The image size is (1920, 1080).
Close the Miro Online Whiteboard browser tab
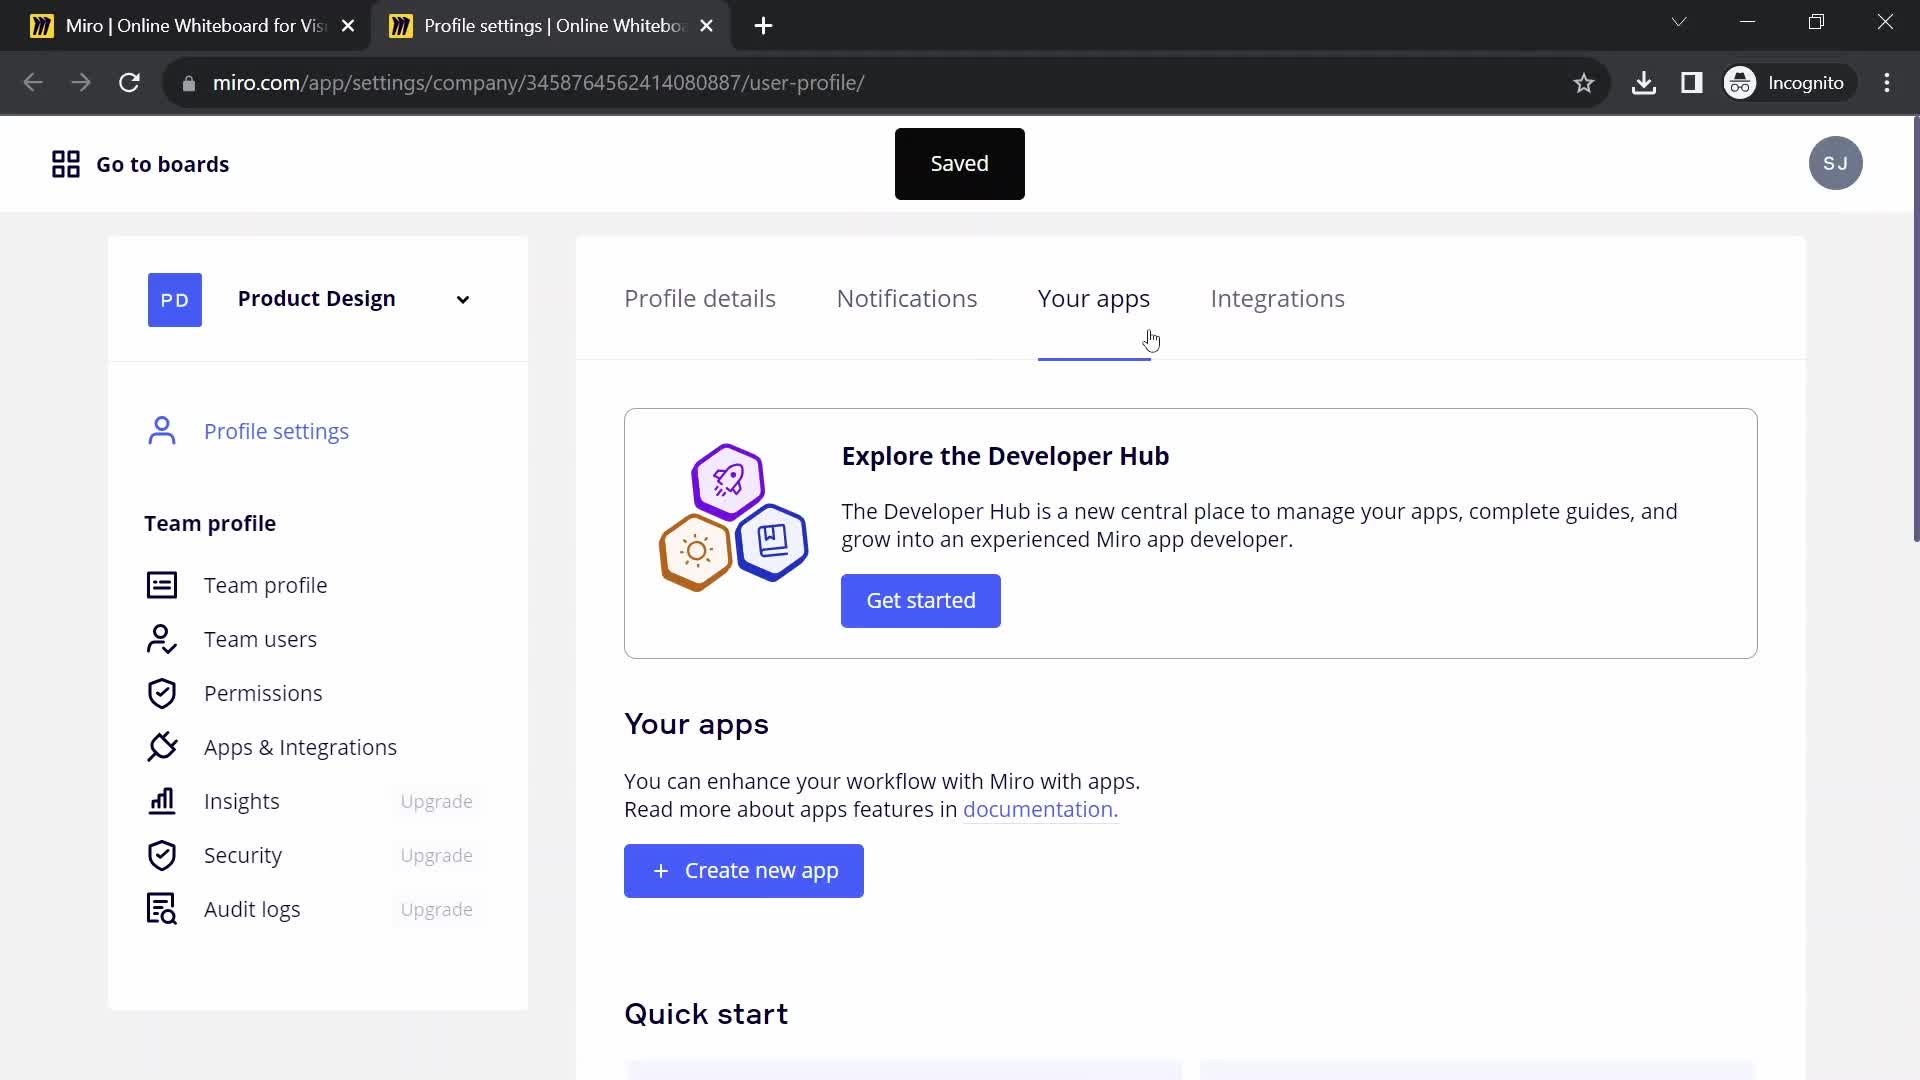click(348, 26)
